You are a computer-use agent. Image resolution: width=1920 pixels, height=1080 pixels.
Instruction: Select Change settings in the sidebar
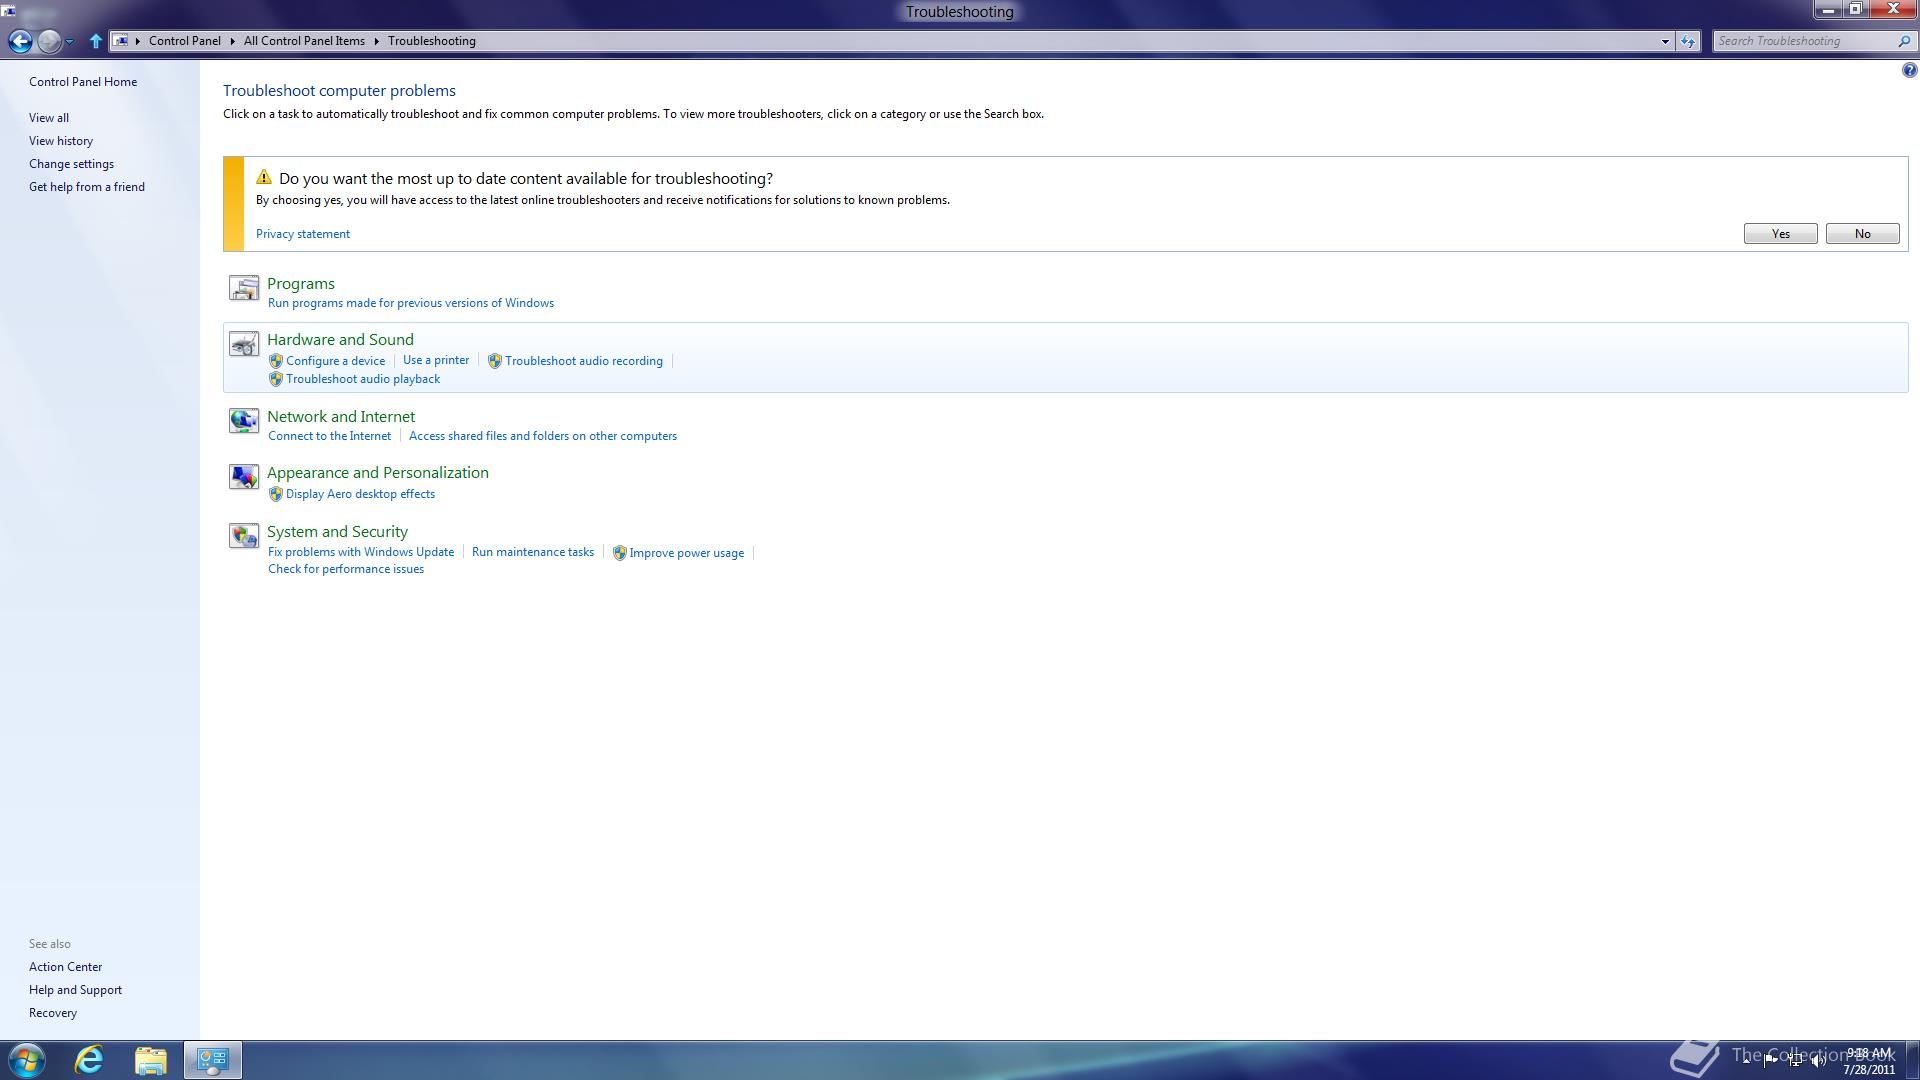(x=71, y=164)
